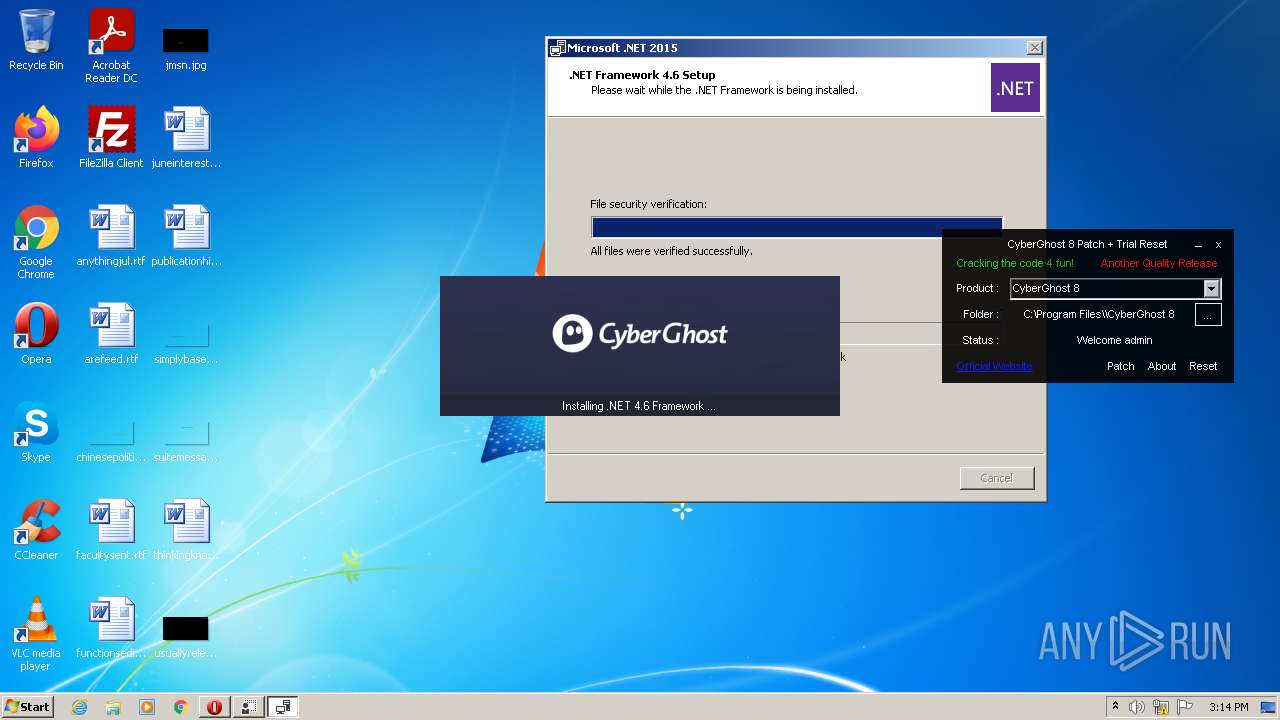Open the volume tray icon
1280x720 pixels.
click(x=1137, y=707)
